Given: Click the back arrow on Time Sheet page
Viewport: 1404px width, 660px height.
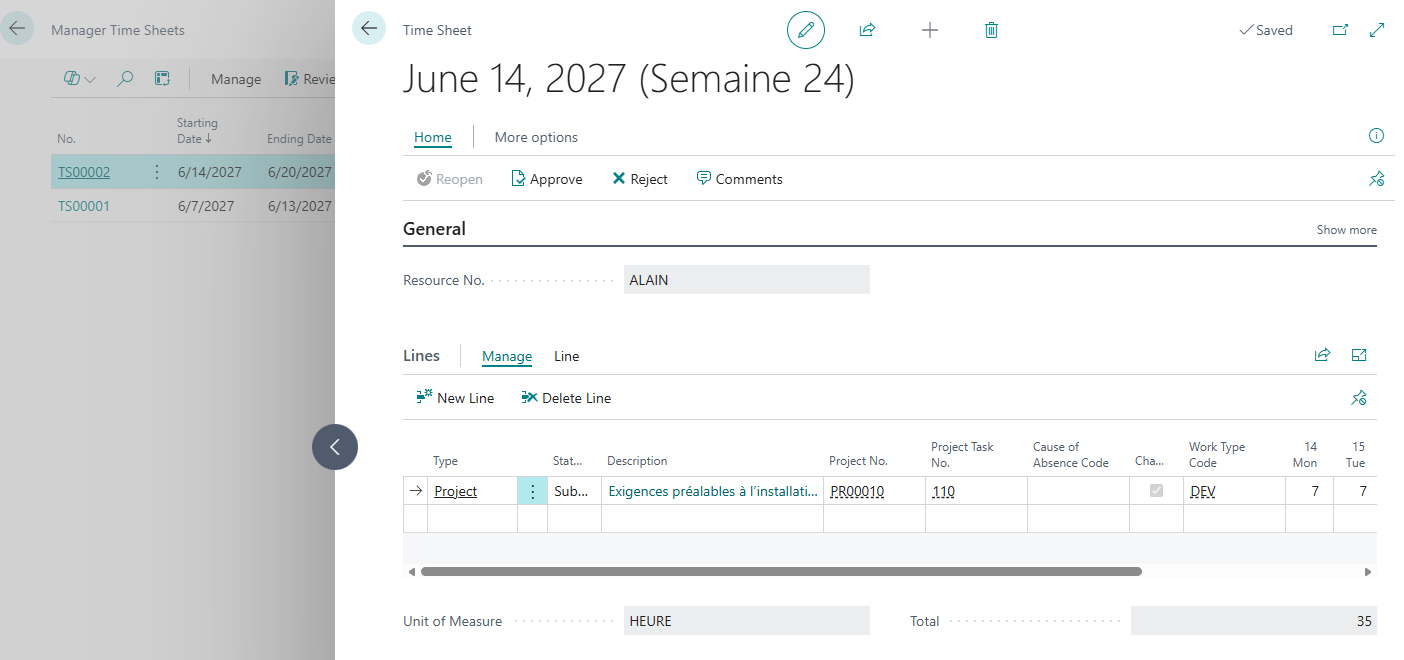Looking at the screenshot, I should pyautogui.click(x=369, y=29).
